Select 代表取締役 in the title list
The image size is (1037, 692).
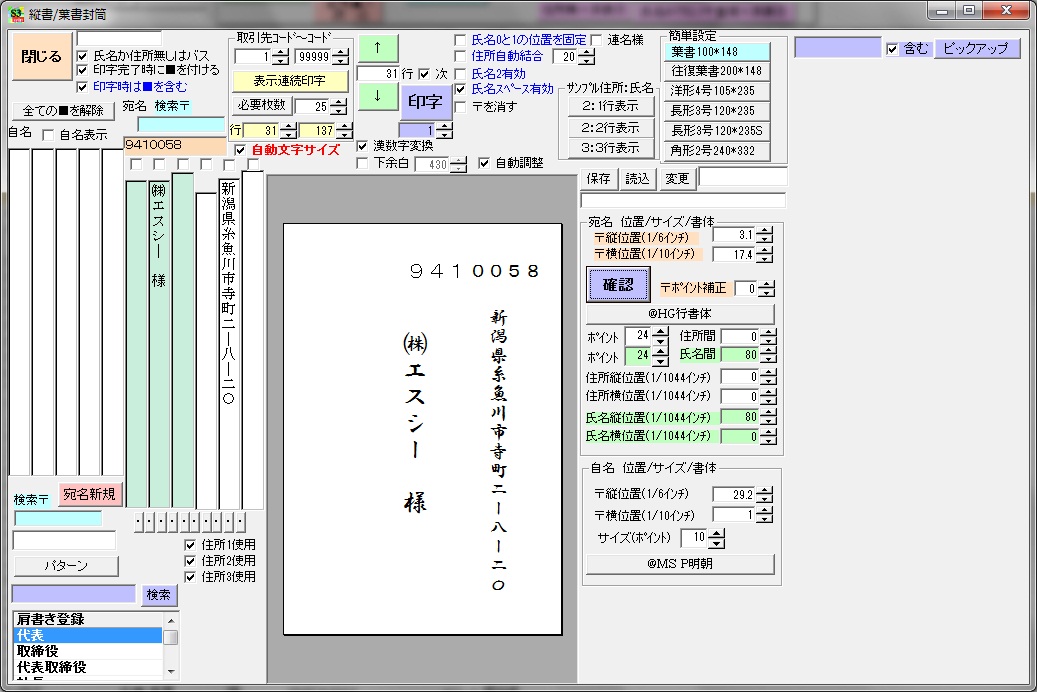pos(87,668)
